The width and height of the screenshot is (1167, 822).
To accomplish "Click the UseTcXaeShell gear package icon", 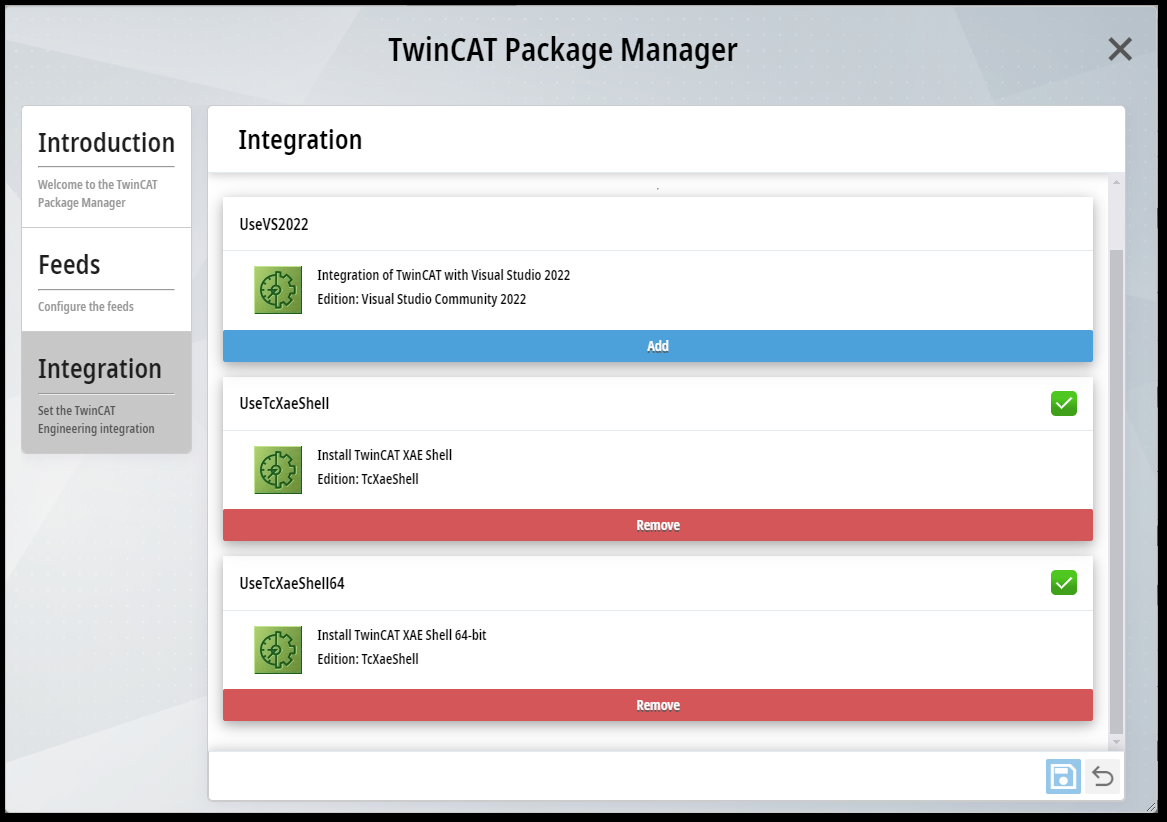I will pyautogui.click(x=278, y=470).
